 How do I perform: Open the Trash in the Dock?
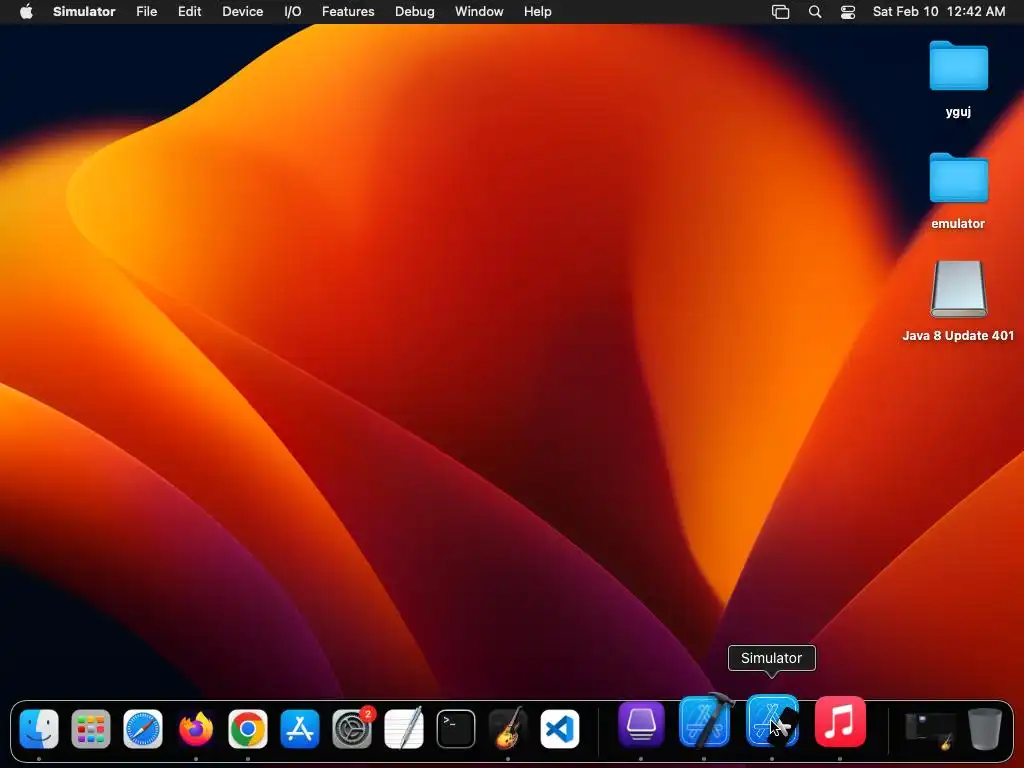984,728
